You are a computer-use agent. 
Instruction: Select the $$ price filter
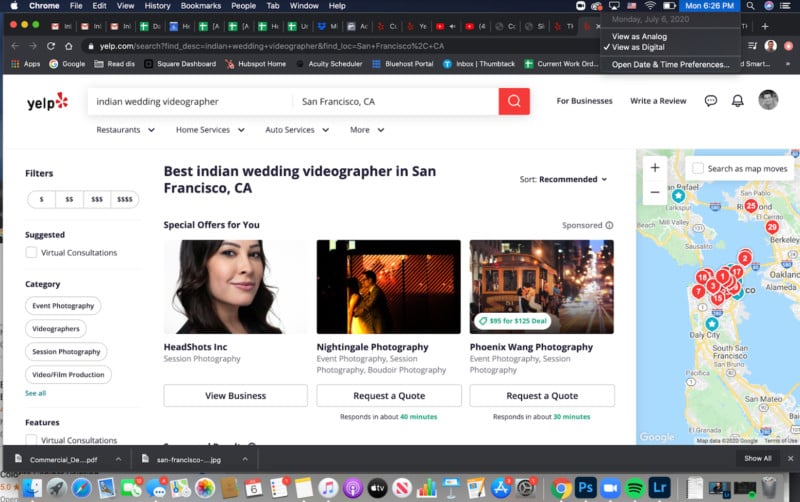click(x=69, y=199)
